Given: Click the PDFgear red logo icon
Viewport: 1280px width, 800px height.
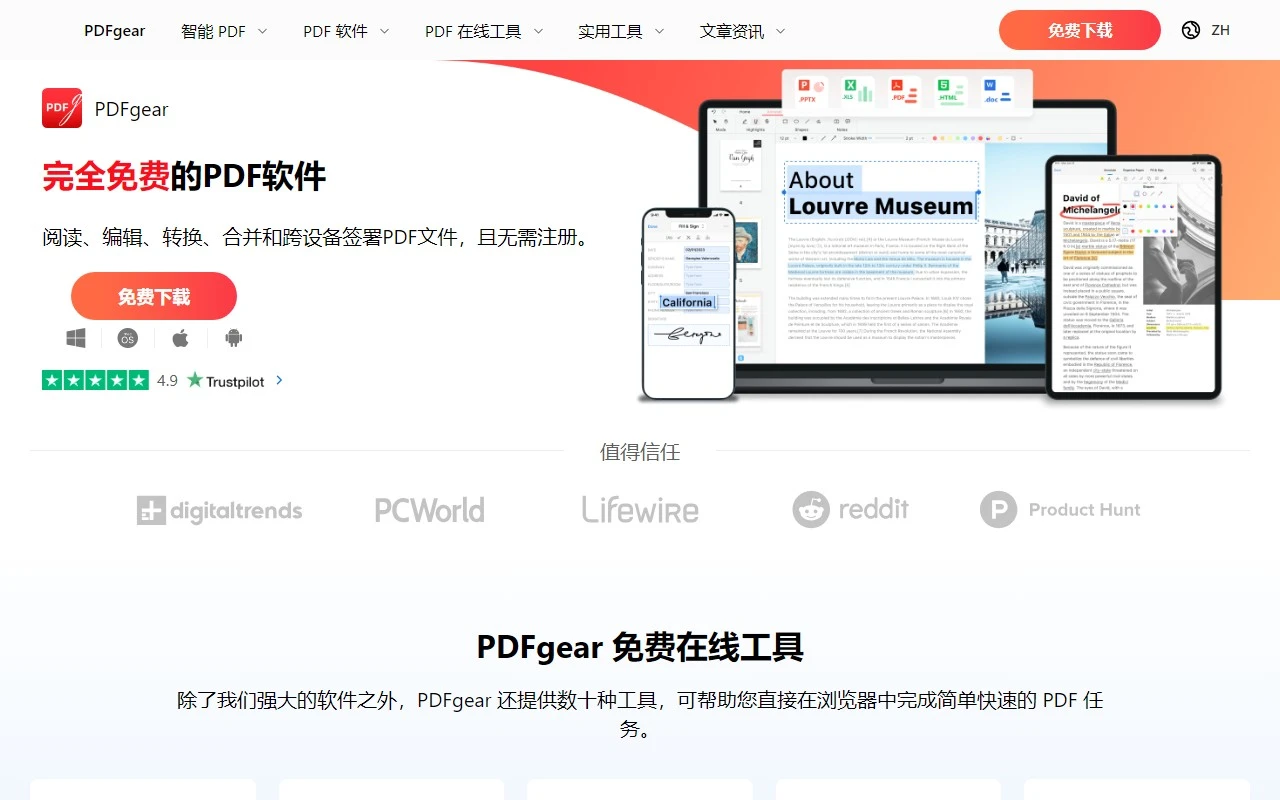Looking at the screenshot, I should click(x=62, y=108).
